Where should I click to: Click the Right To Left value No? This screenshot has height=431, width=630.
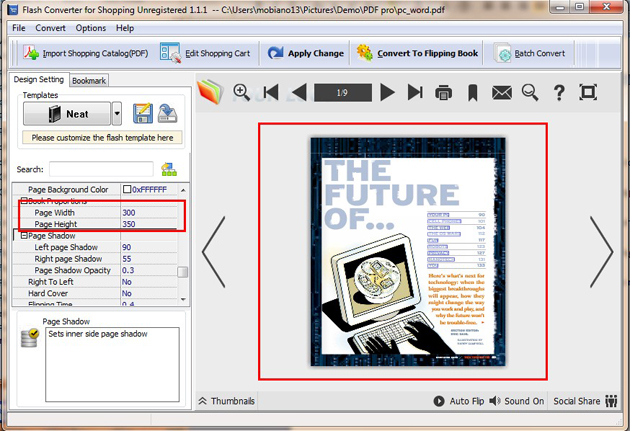point(127,282)
